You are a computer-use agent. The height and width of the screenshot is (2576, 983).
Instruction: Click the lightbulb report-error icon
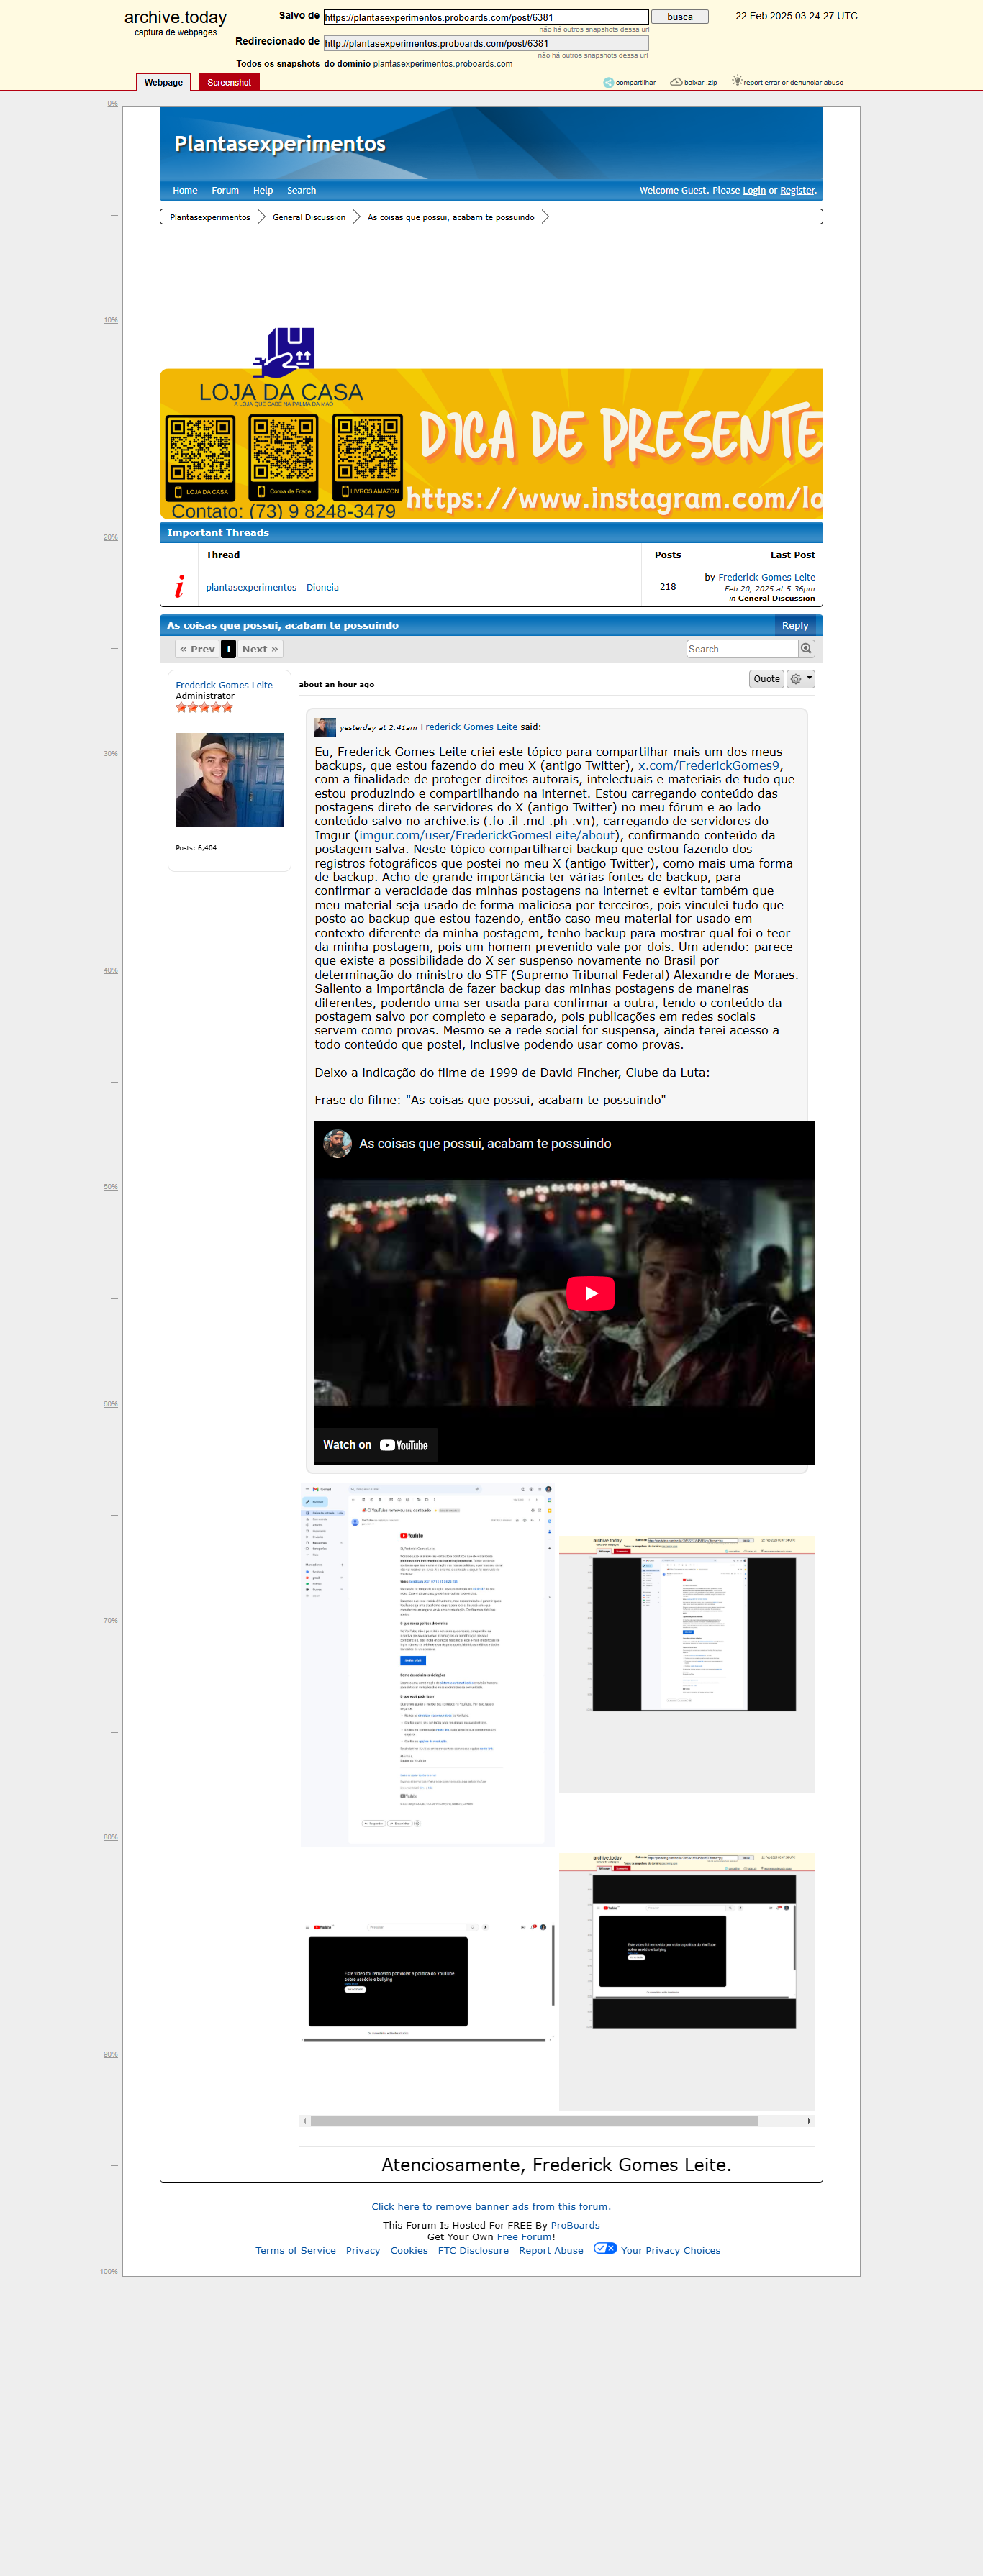[x=737, y=81]
